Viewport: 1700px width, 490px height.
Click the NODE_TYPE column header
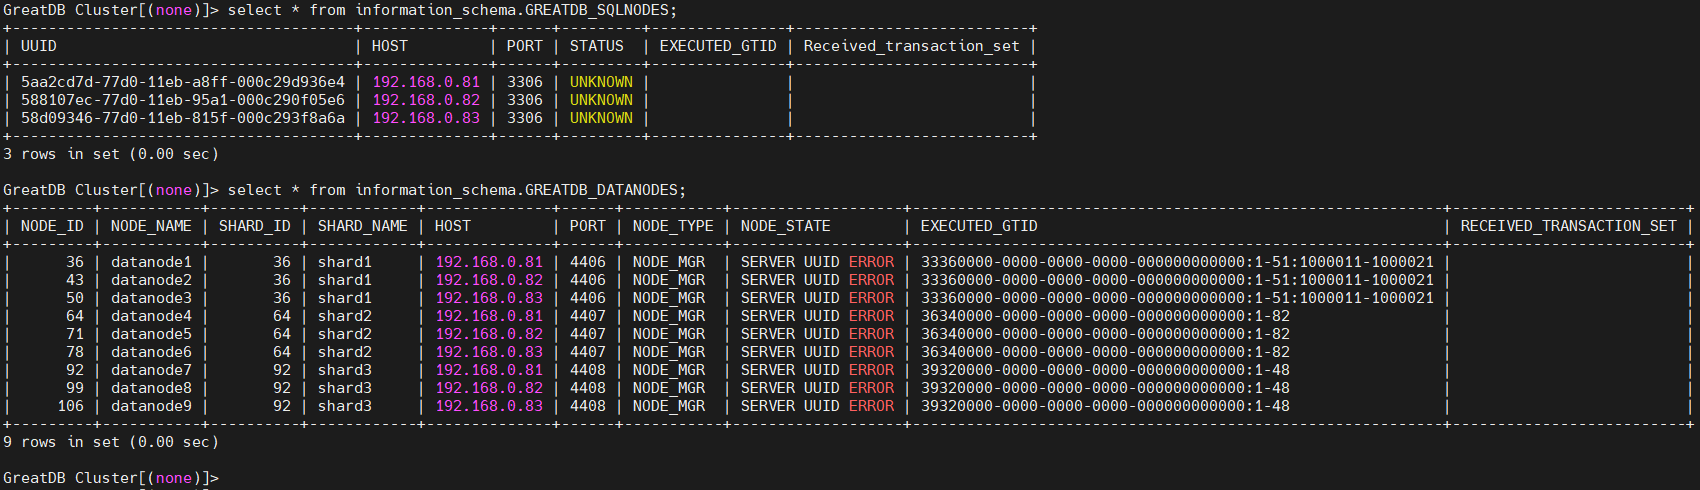(673, 226)
